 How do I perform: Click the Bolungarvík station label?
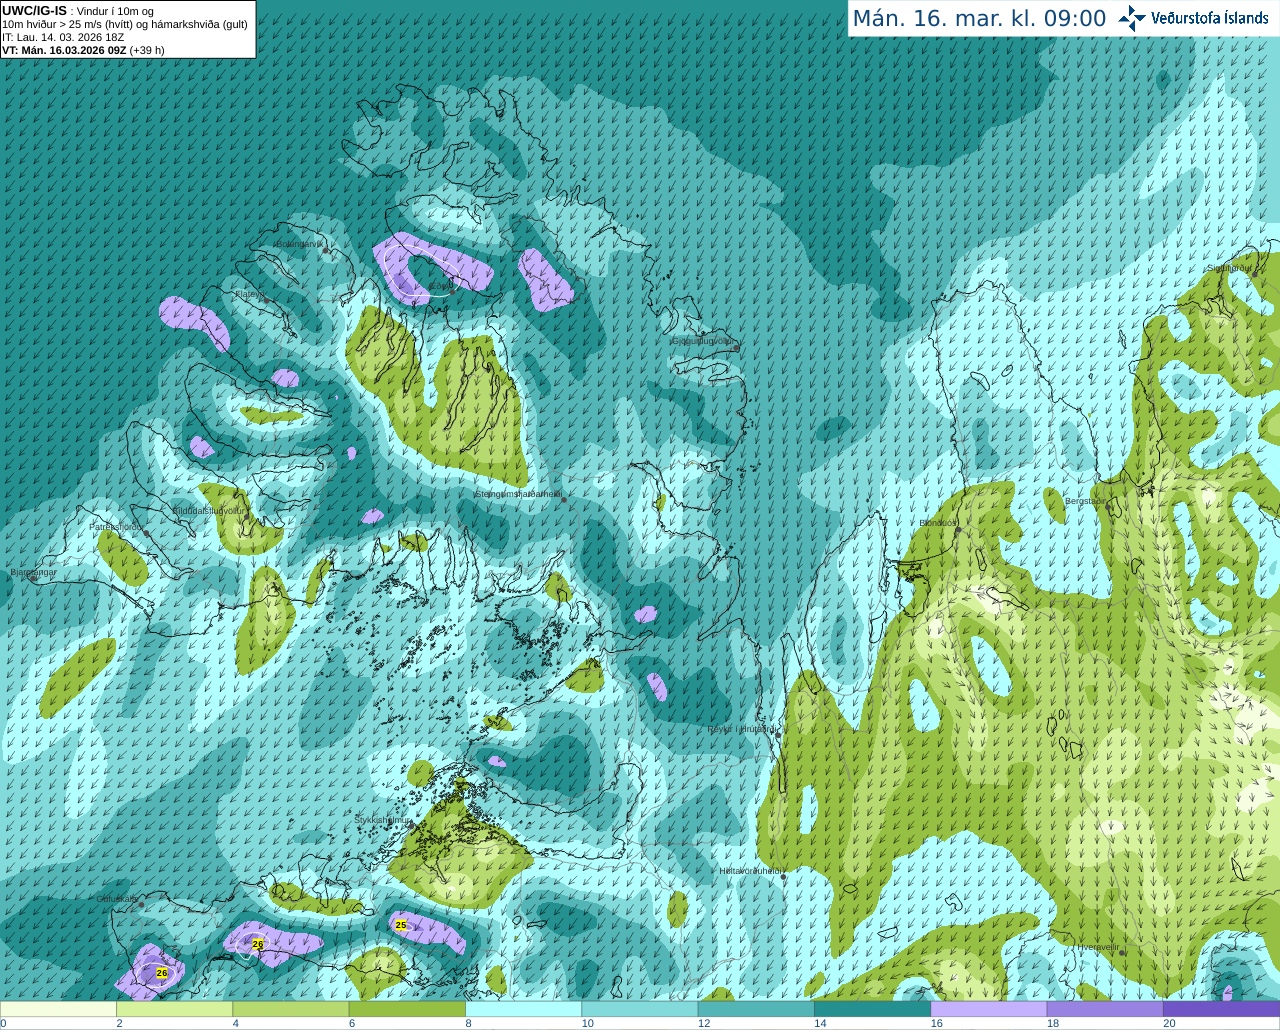click(x=298, y=243)
